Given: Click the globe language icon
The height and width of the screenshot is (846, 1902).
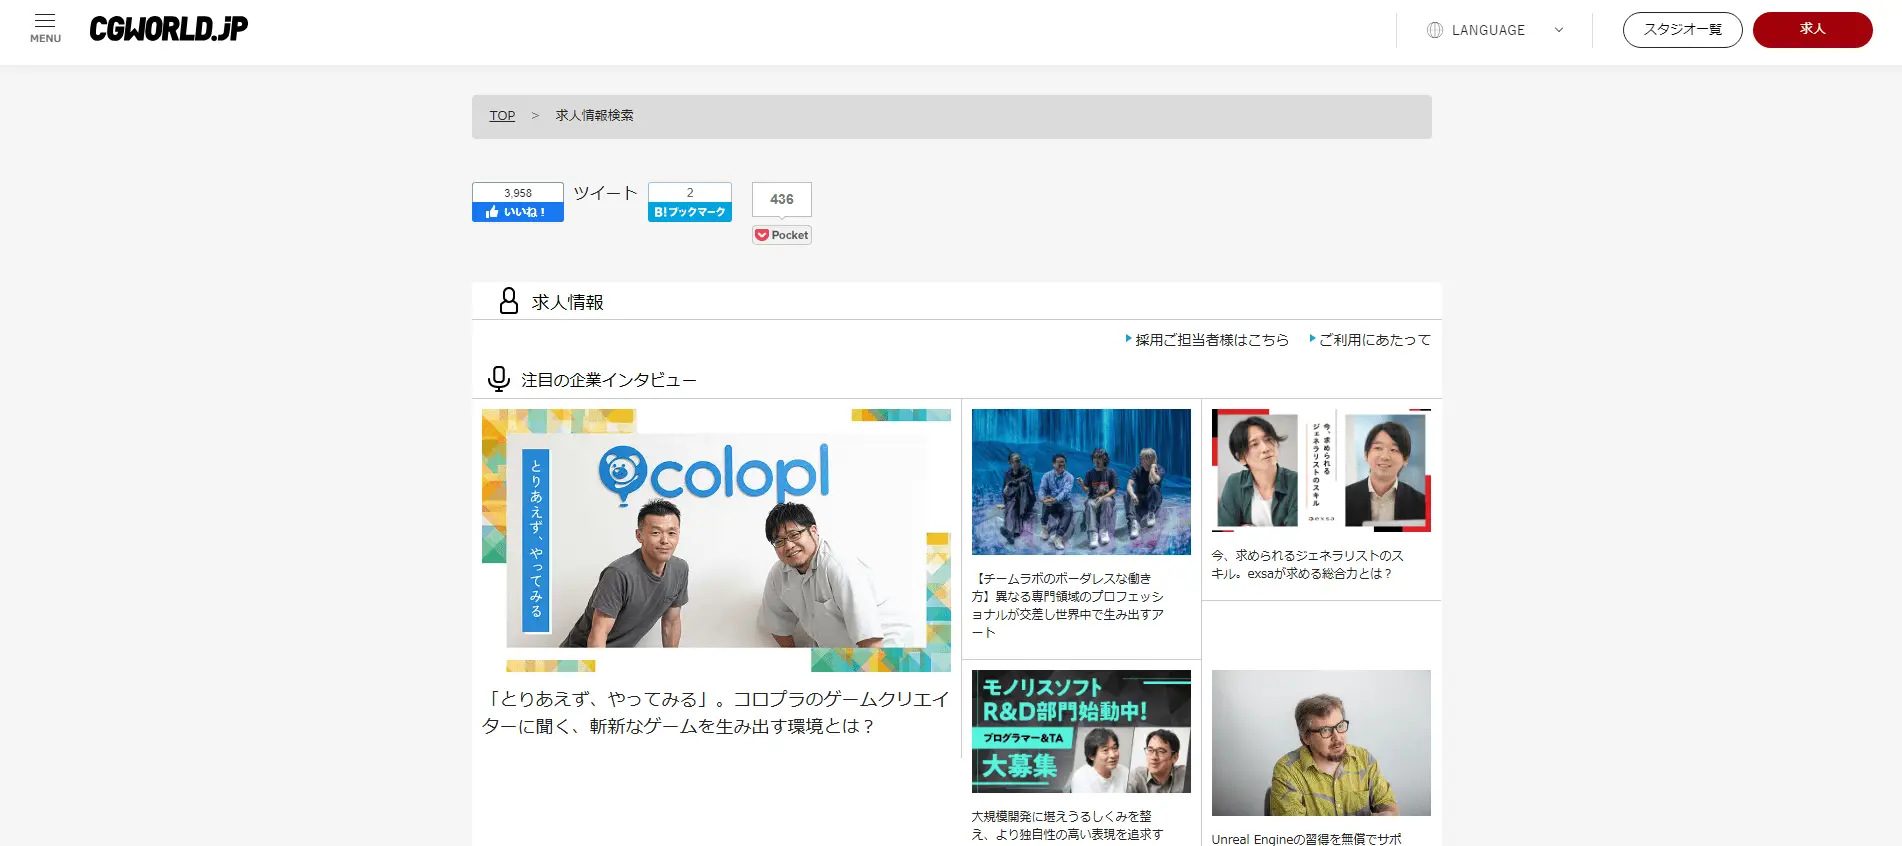Looking at the screenshot, I should [x=1435, y=30].
